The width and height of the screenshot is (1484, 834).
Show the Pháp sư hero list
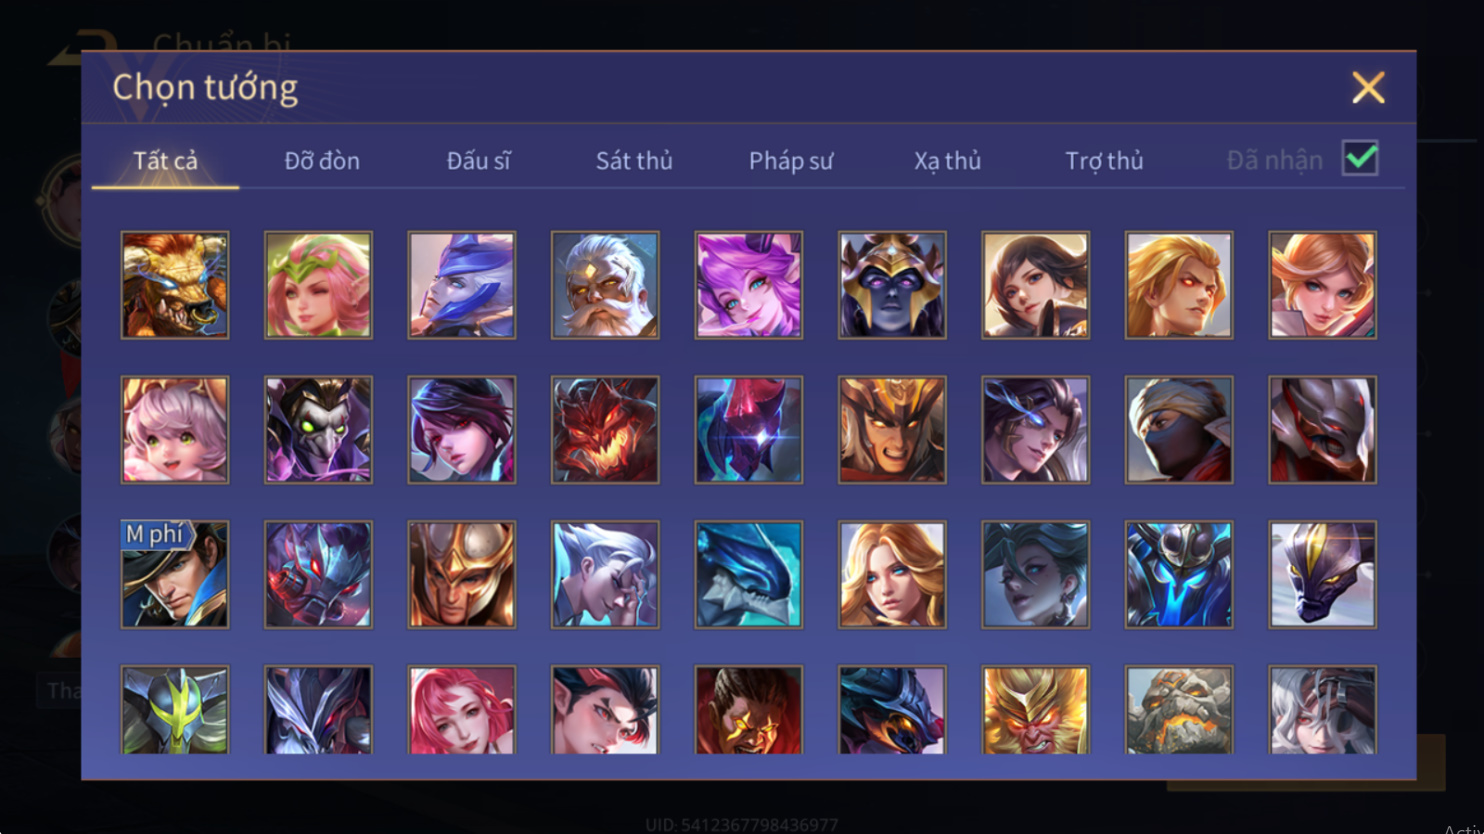791,160
